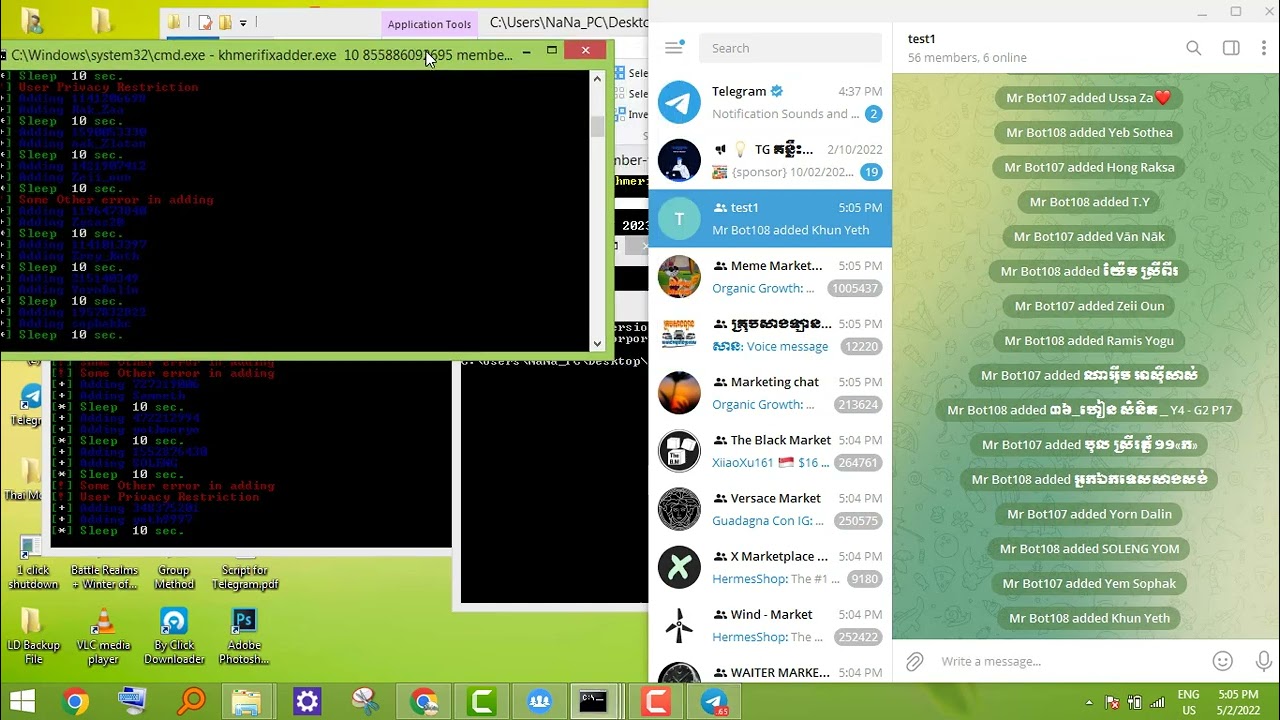The image size is (1280, 720).
Task: Open the blue group-people taskbar app
Action: (x=540, y=702)
